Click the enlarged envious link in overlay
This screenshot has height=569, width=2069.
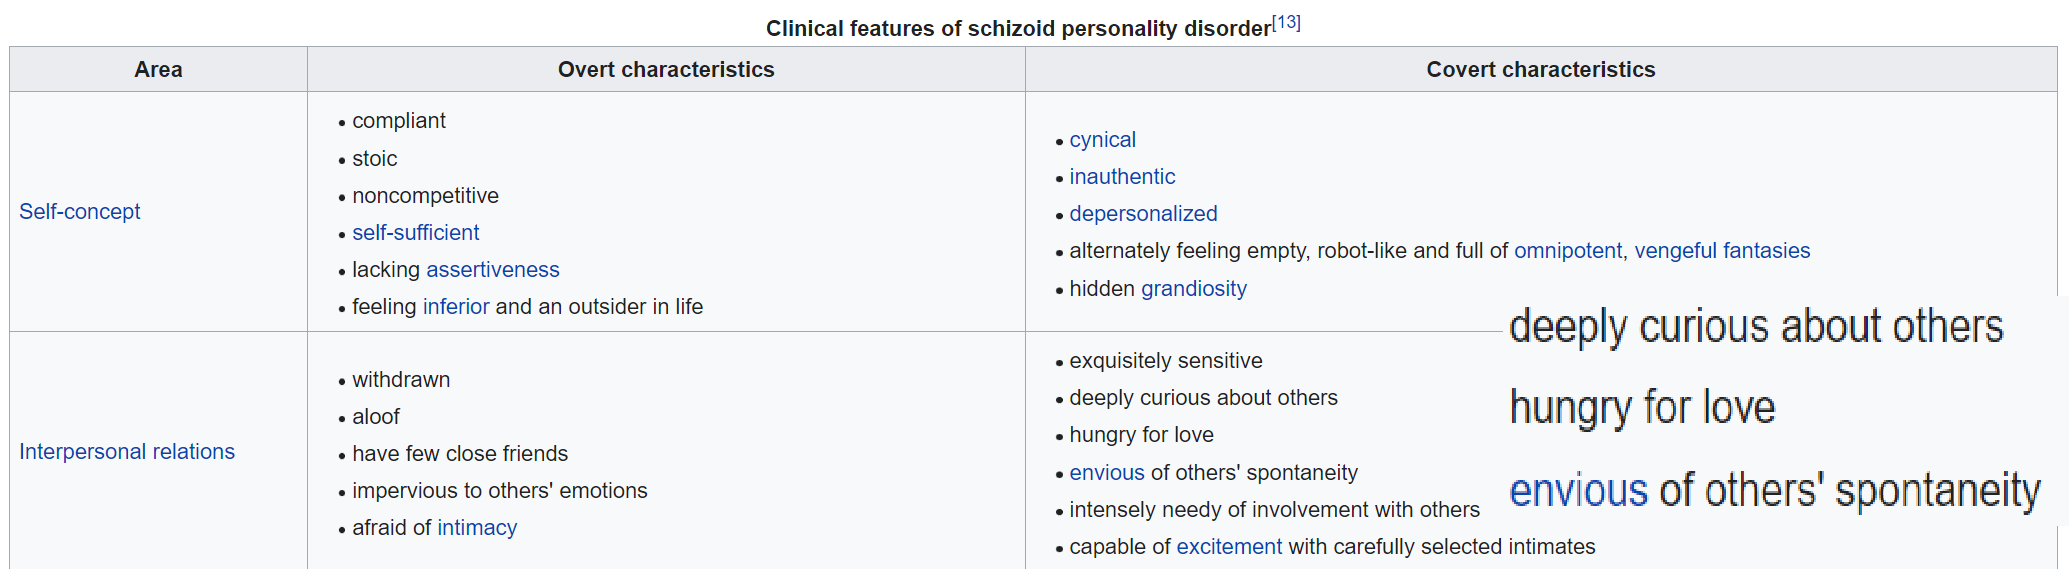point(1579,491)
